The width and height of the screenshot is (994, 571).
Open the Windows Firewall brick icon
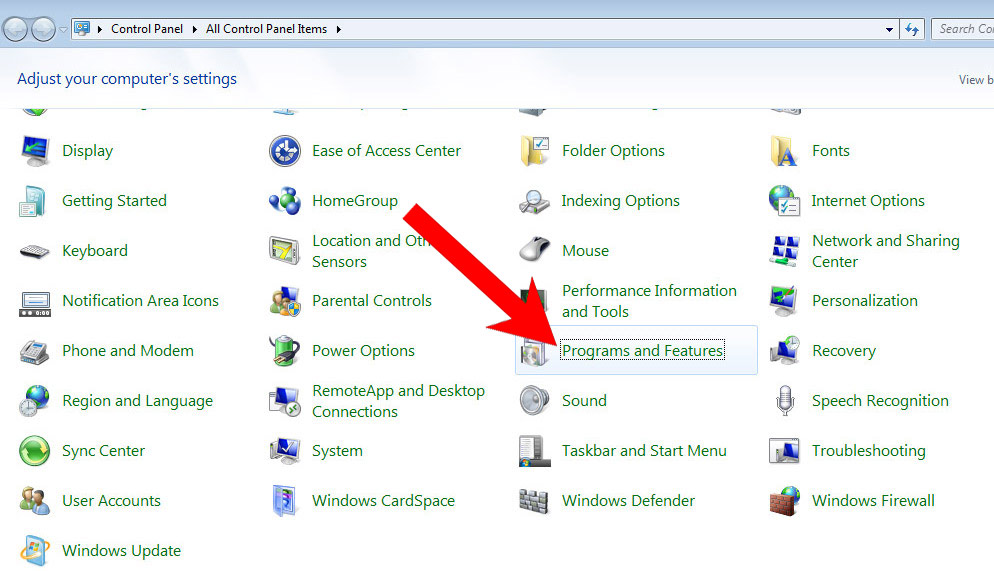784,501
